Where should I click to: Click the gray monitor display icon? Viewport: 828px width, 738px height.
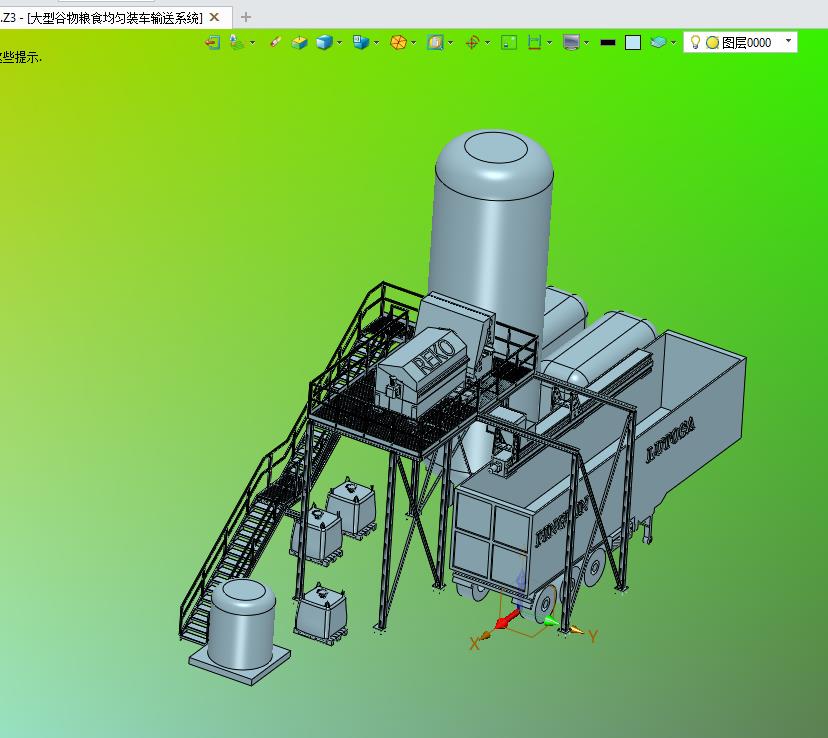coord(571,42)
